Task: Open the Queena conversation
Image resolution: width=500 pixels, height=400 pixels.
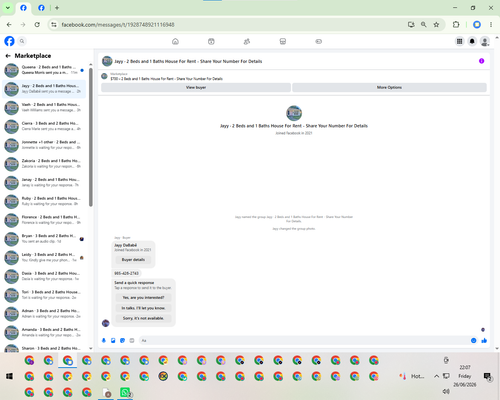Action: click(x=44, y=70)
